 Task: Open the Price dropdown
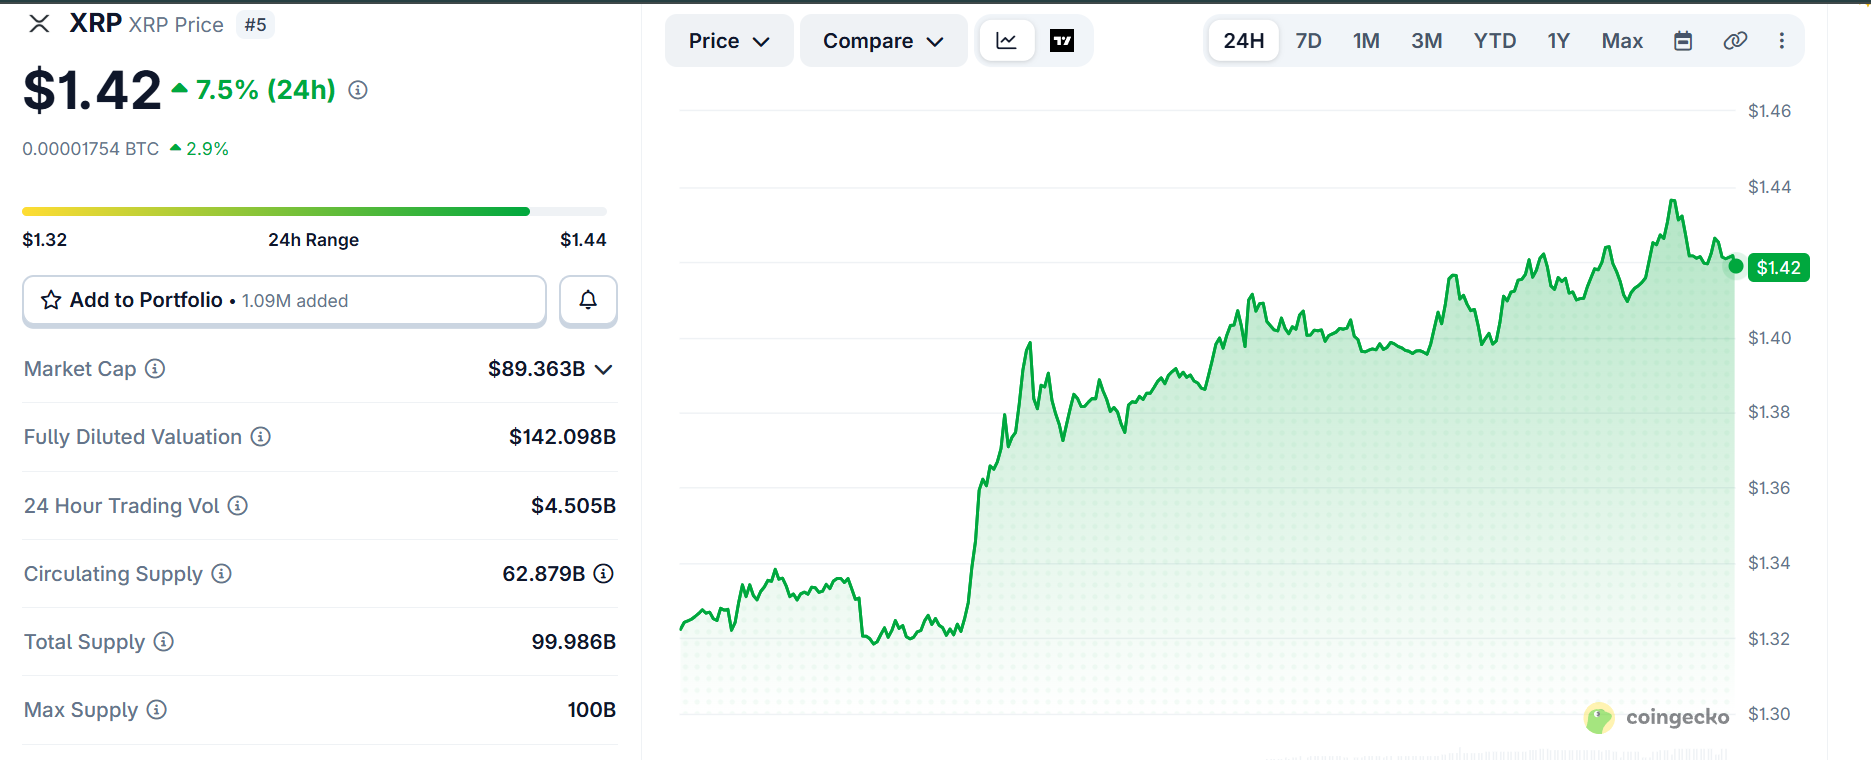tap(729, 41)
